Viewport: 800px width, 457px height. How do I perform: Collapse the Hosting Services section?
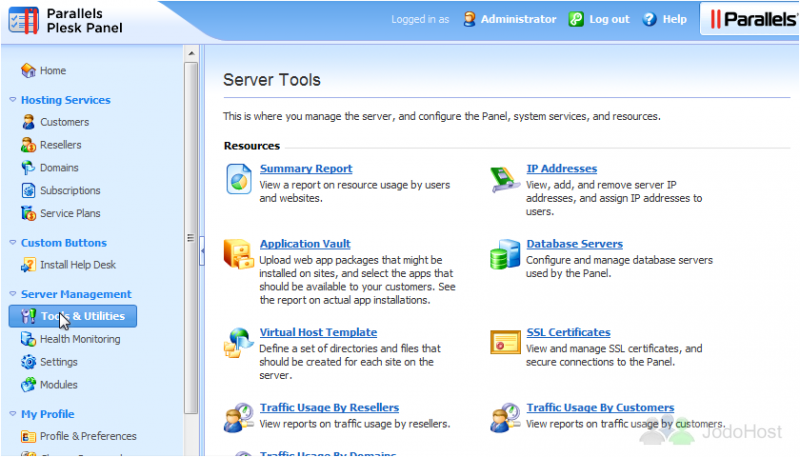coord(13,100)
